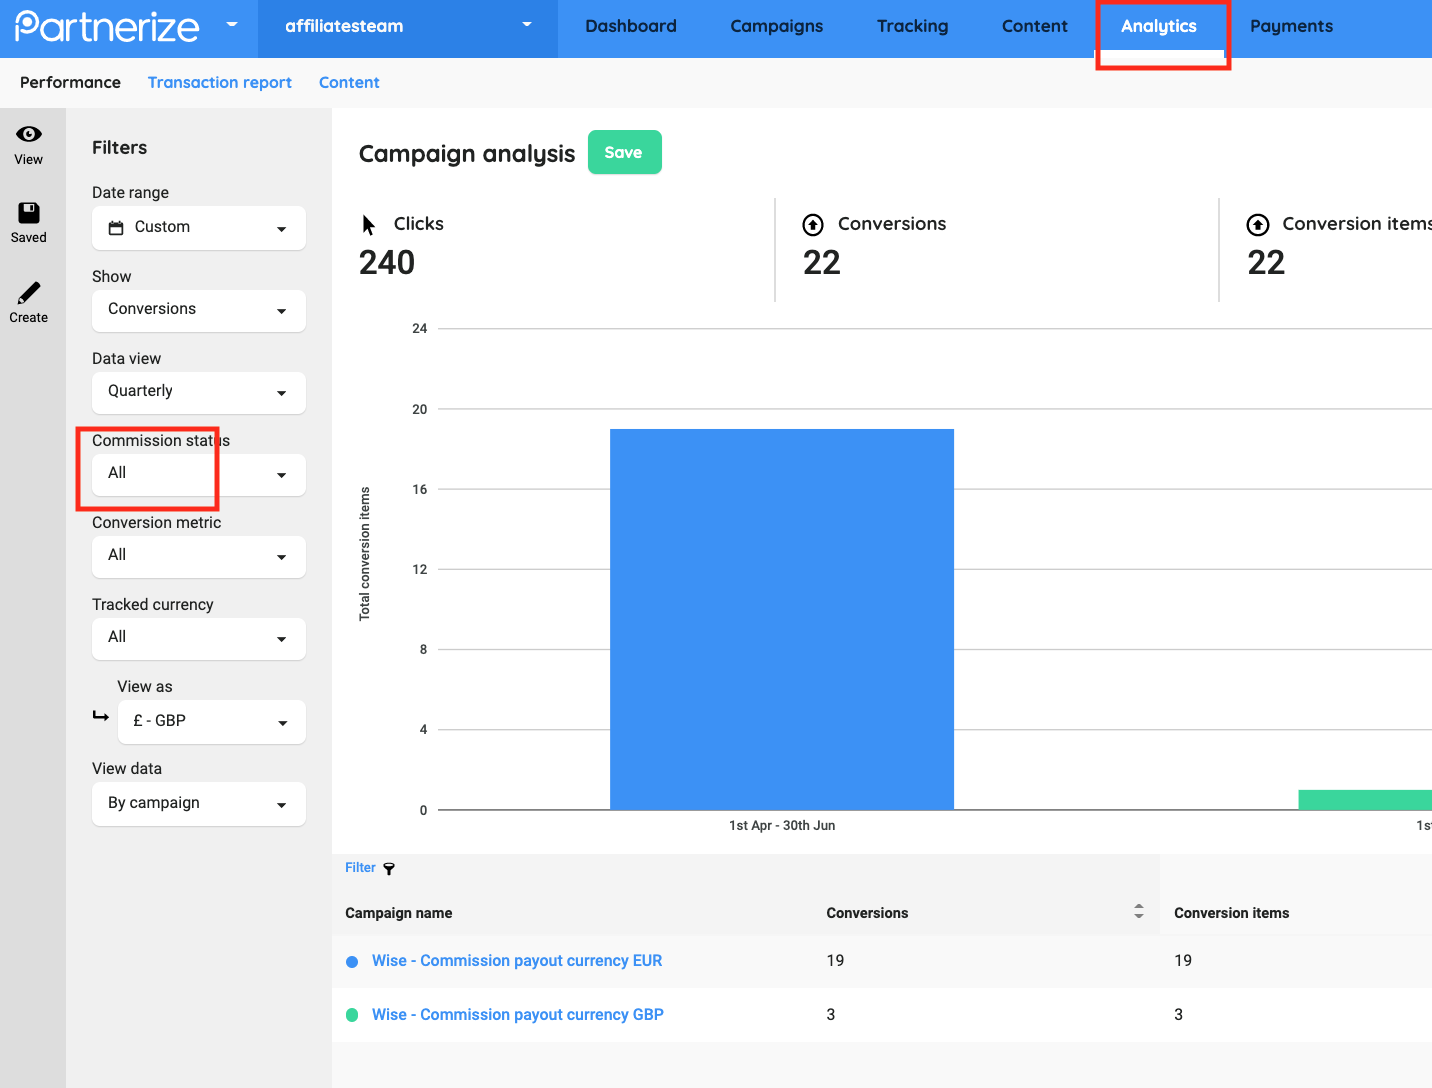
Task: Open the View eye icon in sidebar
Action: [x=29, y=135]
